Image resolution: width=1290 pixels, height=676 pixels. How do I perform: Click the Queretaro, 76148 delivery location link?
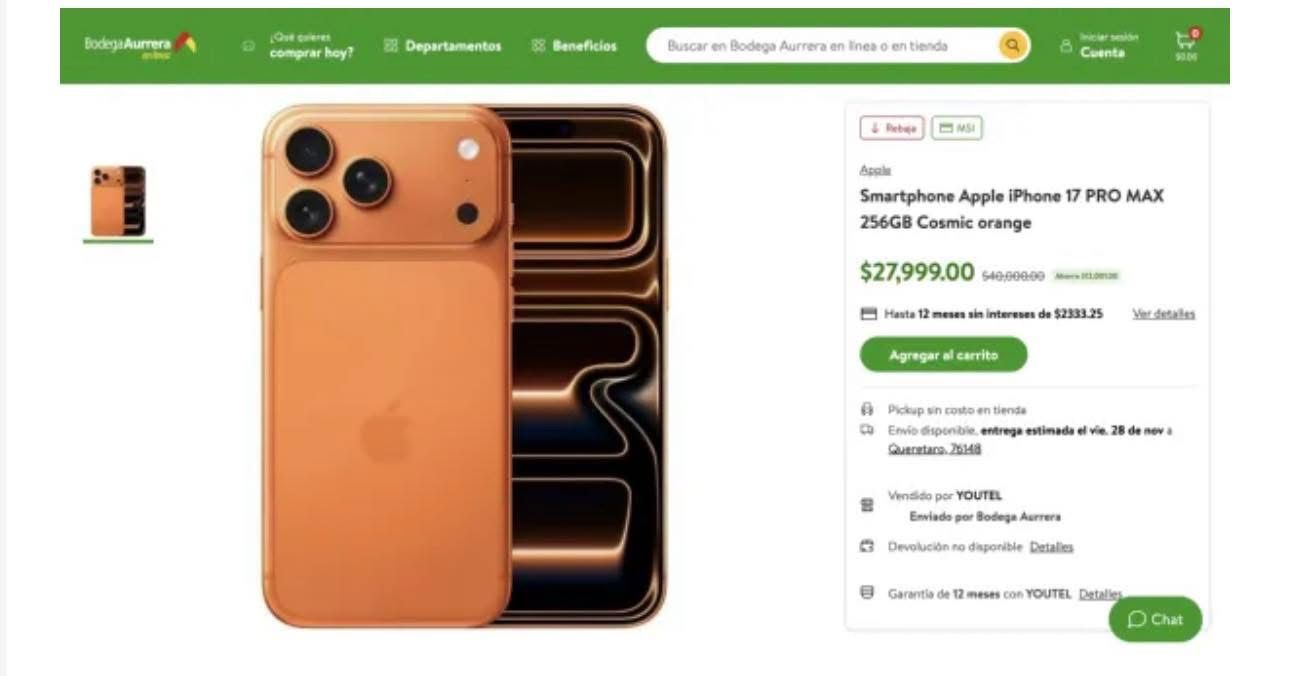coord(934,449)
